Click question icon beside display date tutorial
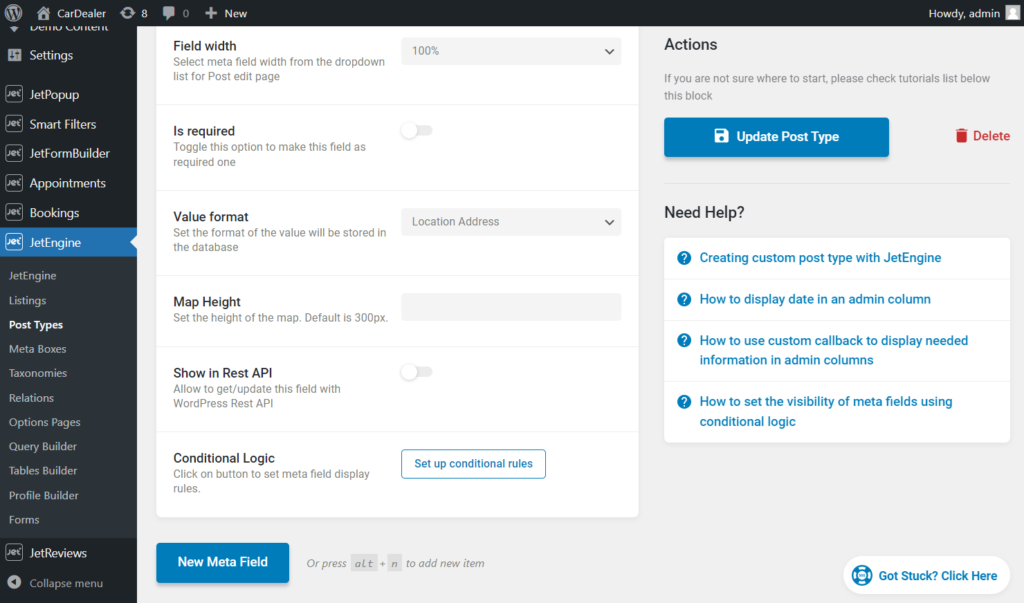Viewport: 1024px width, 603px height. [x=684, y=299]
